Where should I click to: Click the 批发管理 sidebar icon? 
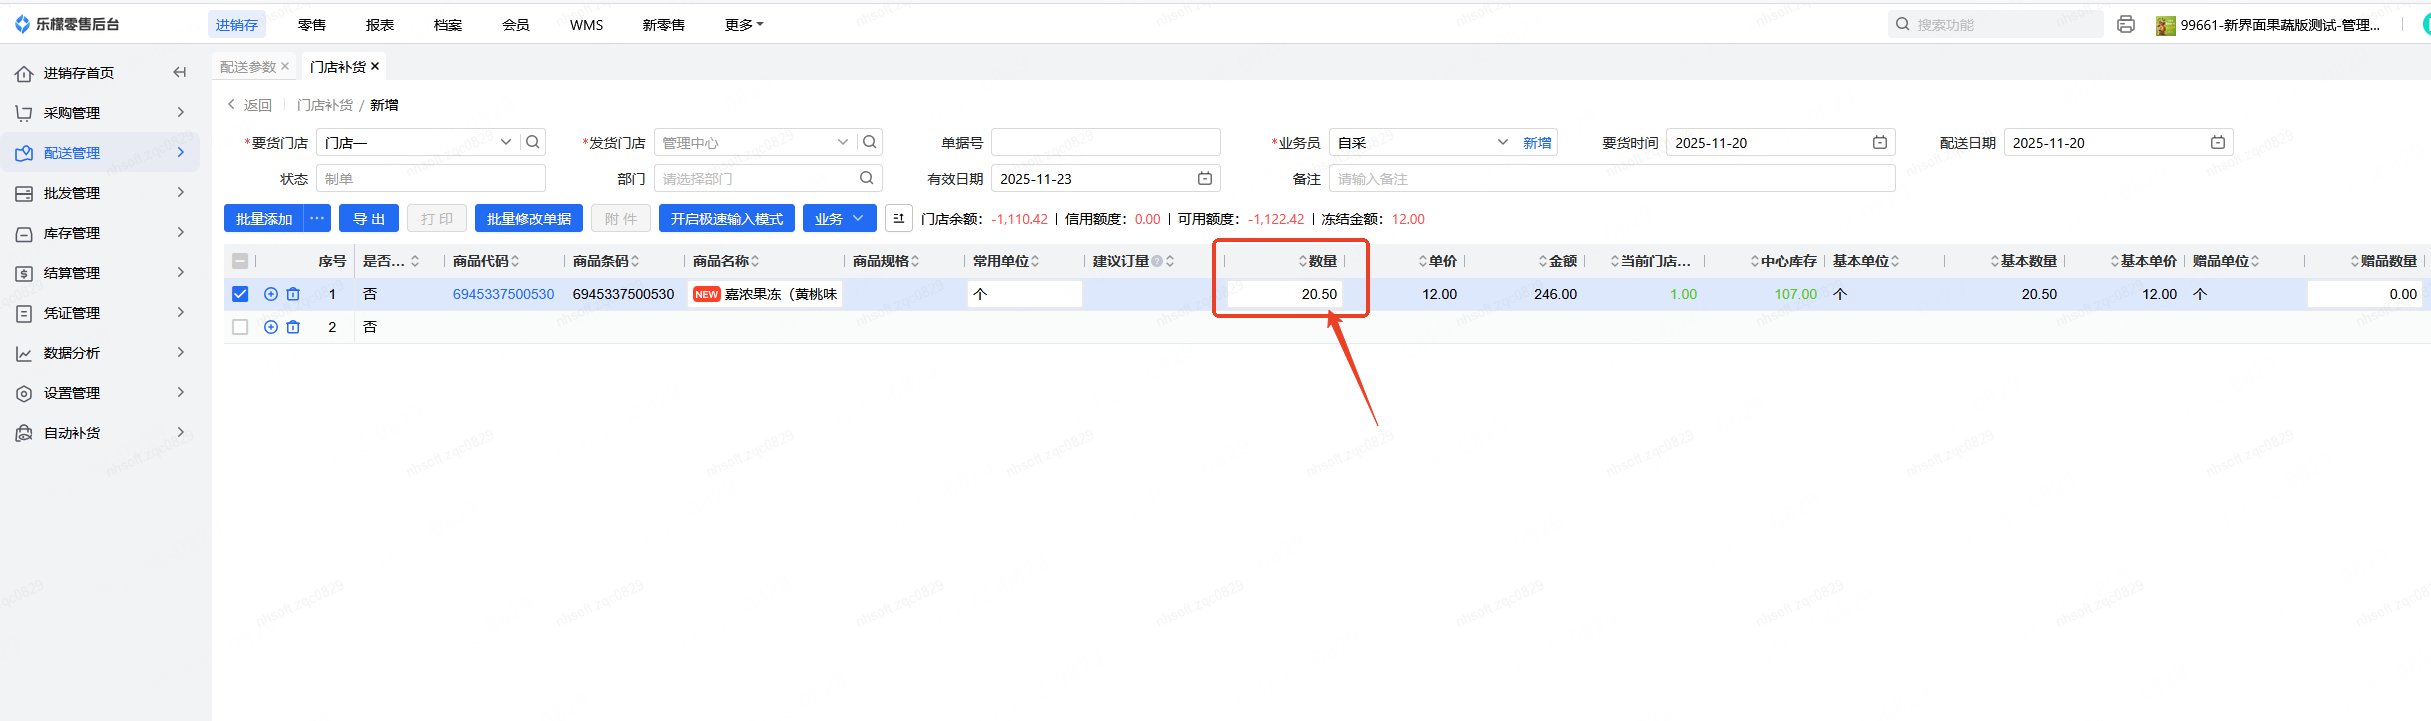point(24,193)
